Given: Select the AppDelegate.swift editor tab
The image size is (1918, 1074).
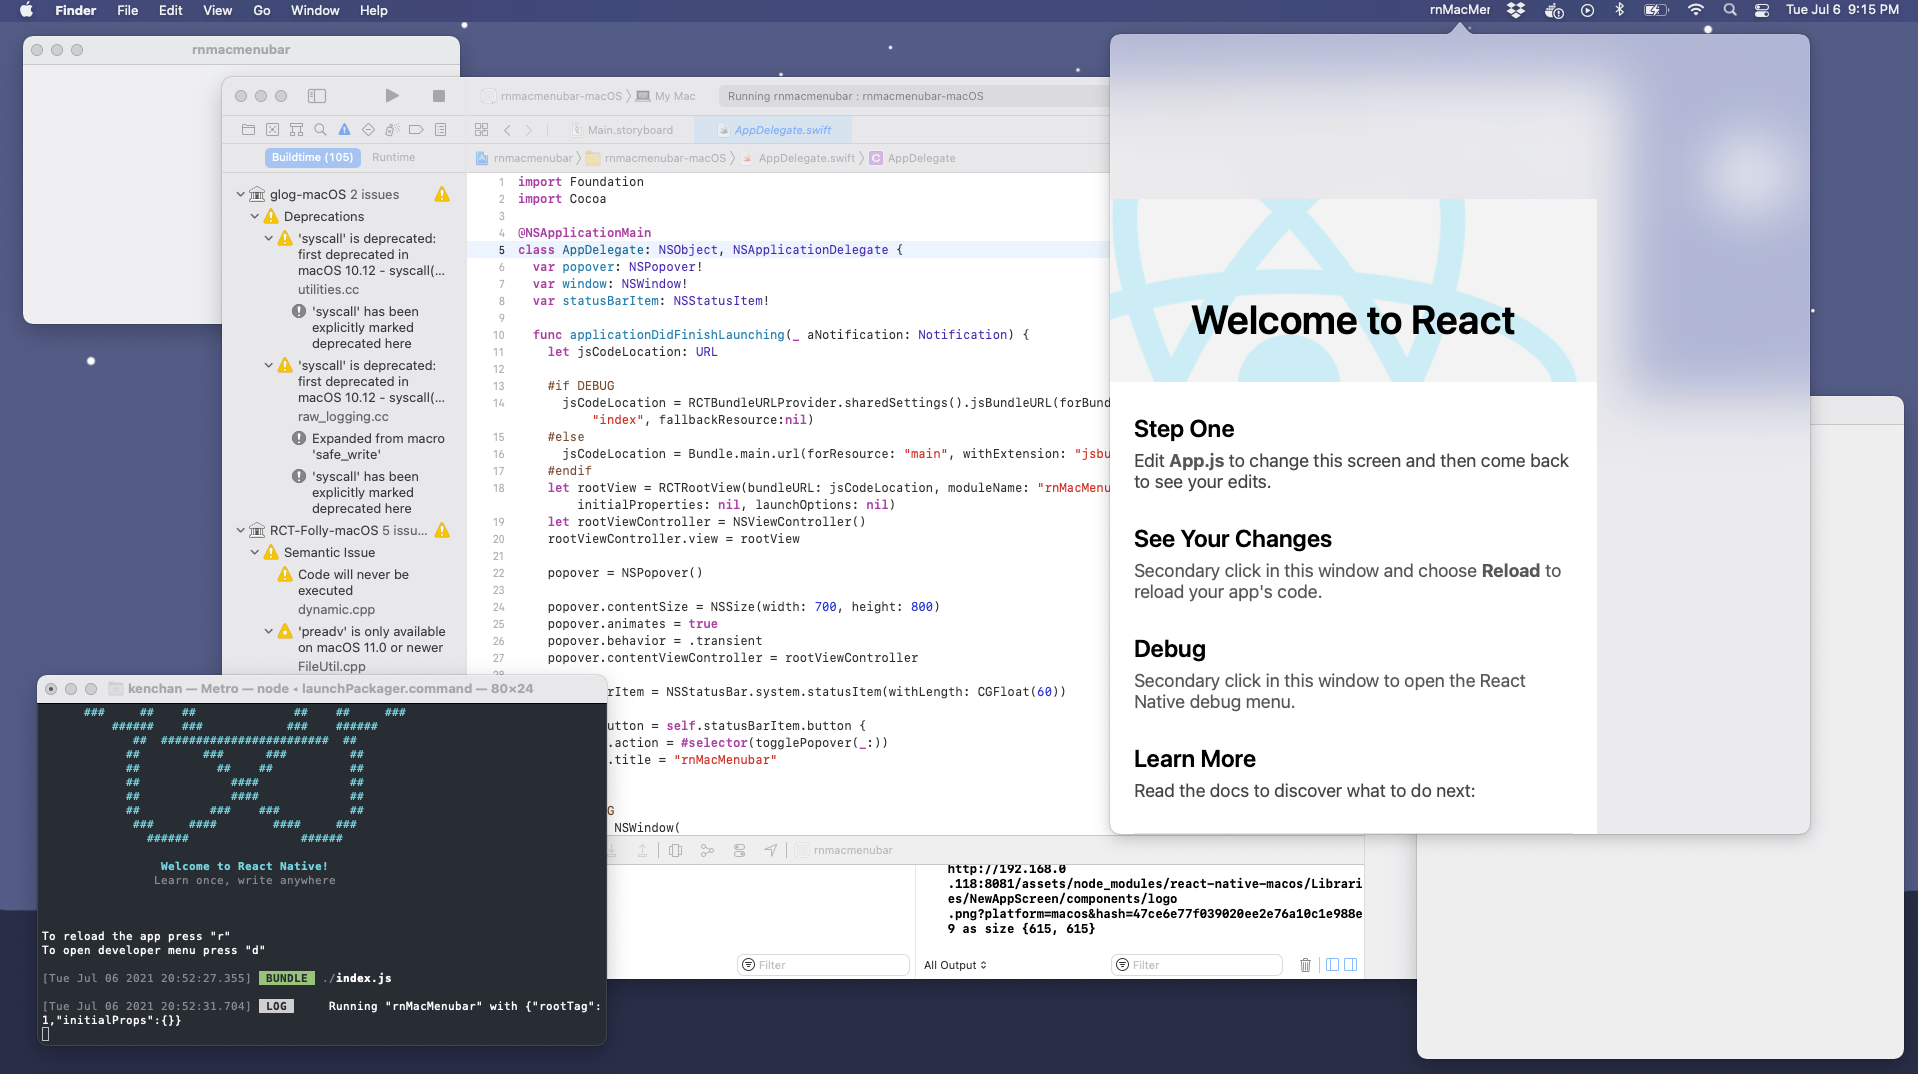Looking at the screenshot, I should [x=775, y=130].
